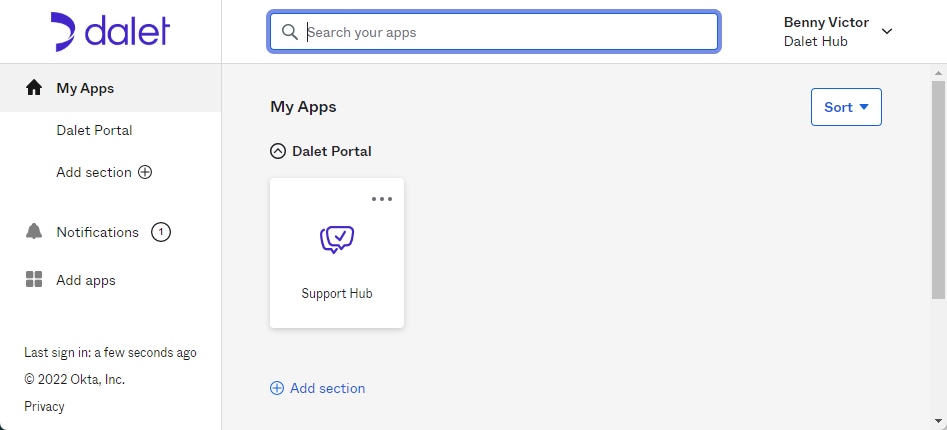Screen dimensions: 947x430
Task: Click the Support Hub label
Action: (x=337, y=294)
